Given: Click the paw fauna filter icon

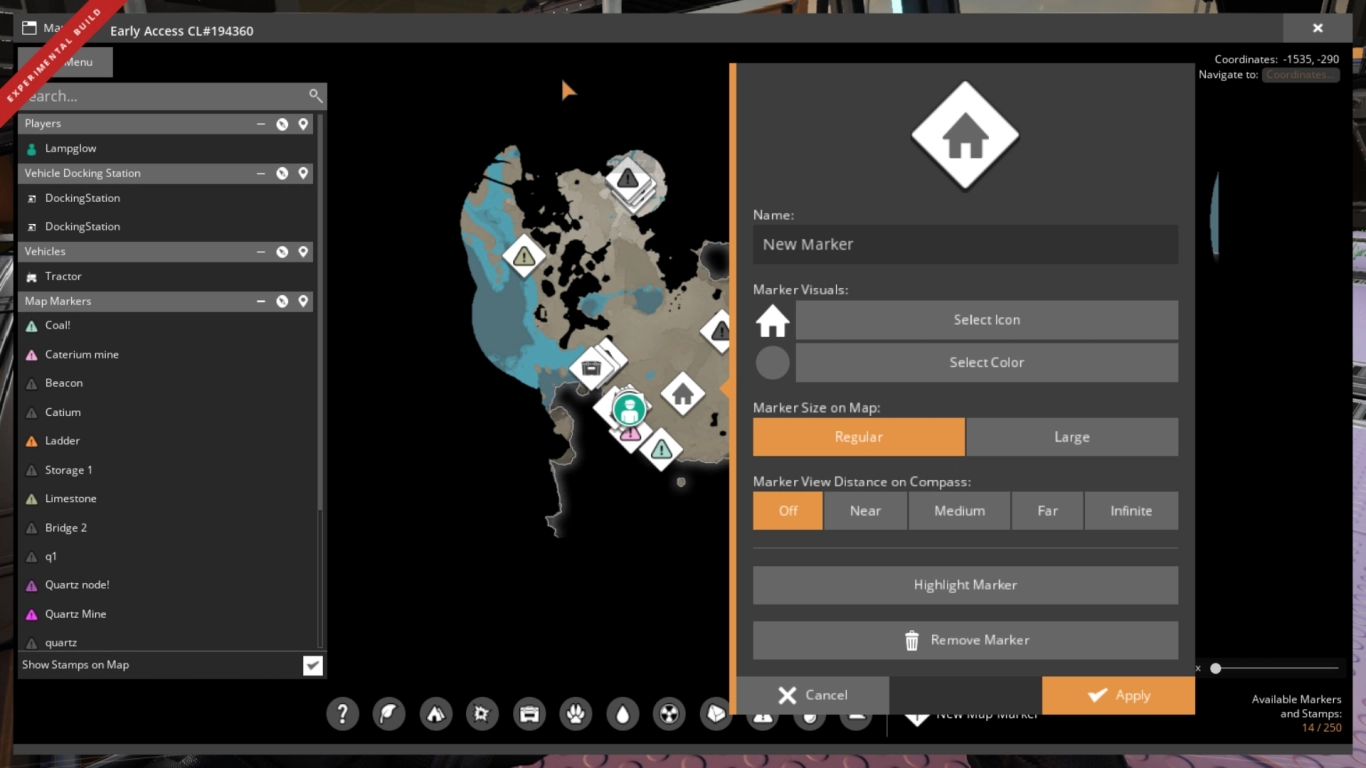Looking at the screenshot, I should pos(575,714).
